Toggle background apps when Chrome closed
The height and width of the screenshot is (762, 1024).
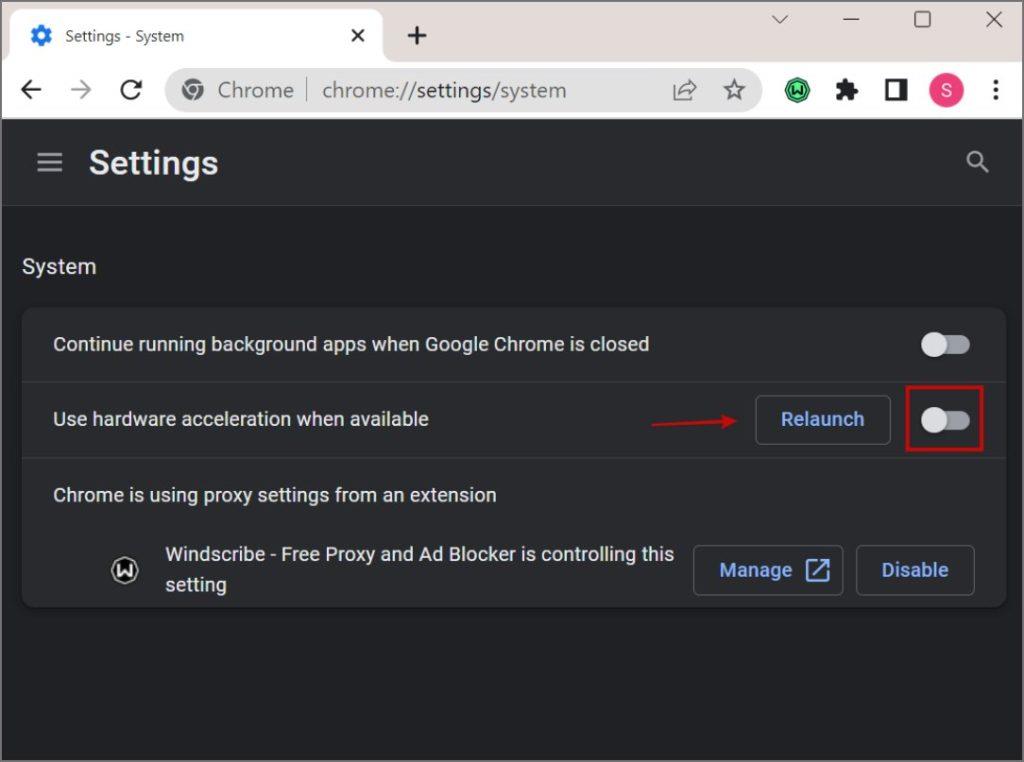point(945,345)
